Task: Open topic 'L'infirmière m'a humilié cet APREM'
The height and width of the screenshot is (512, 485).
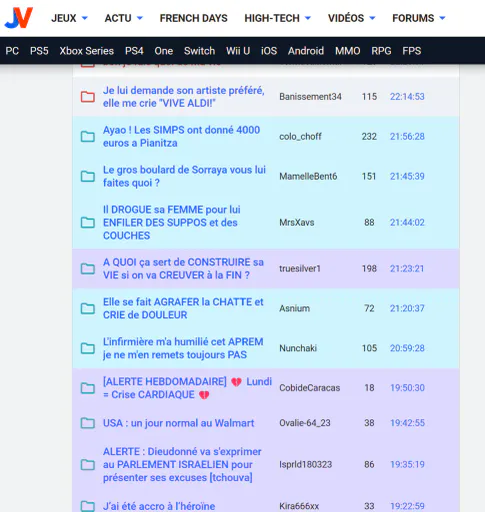Action: tap(183, 348)
